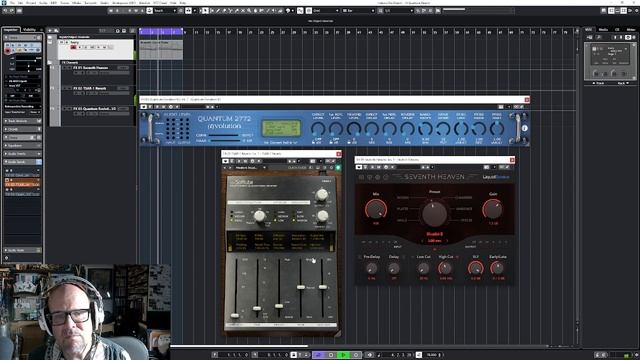Click Seventh Heaven VLF knob
640x360 pixels.
[x=476, y=268]
